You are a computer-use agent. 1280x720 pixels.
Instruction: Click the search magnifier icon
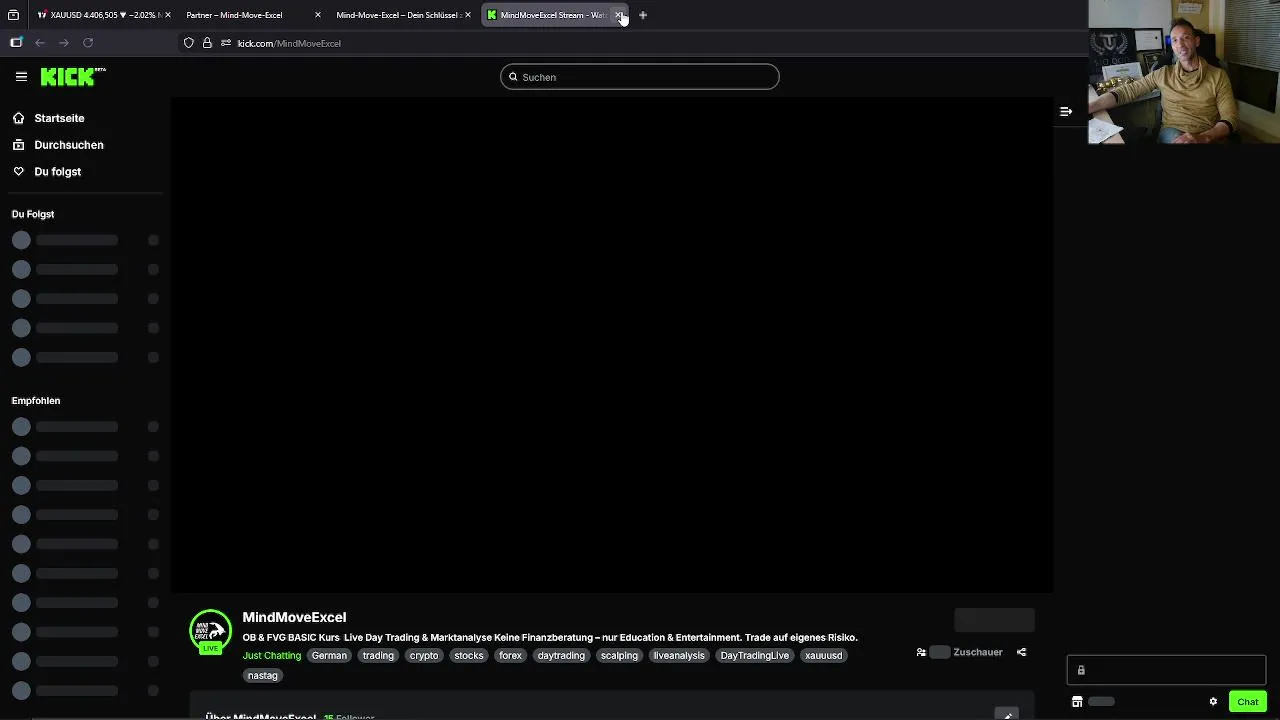click(x=513, y=77)
